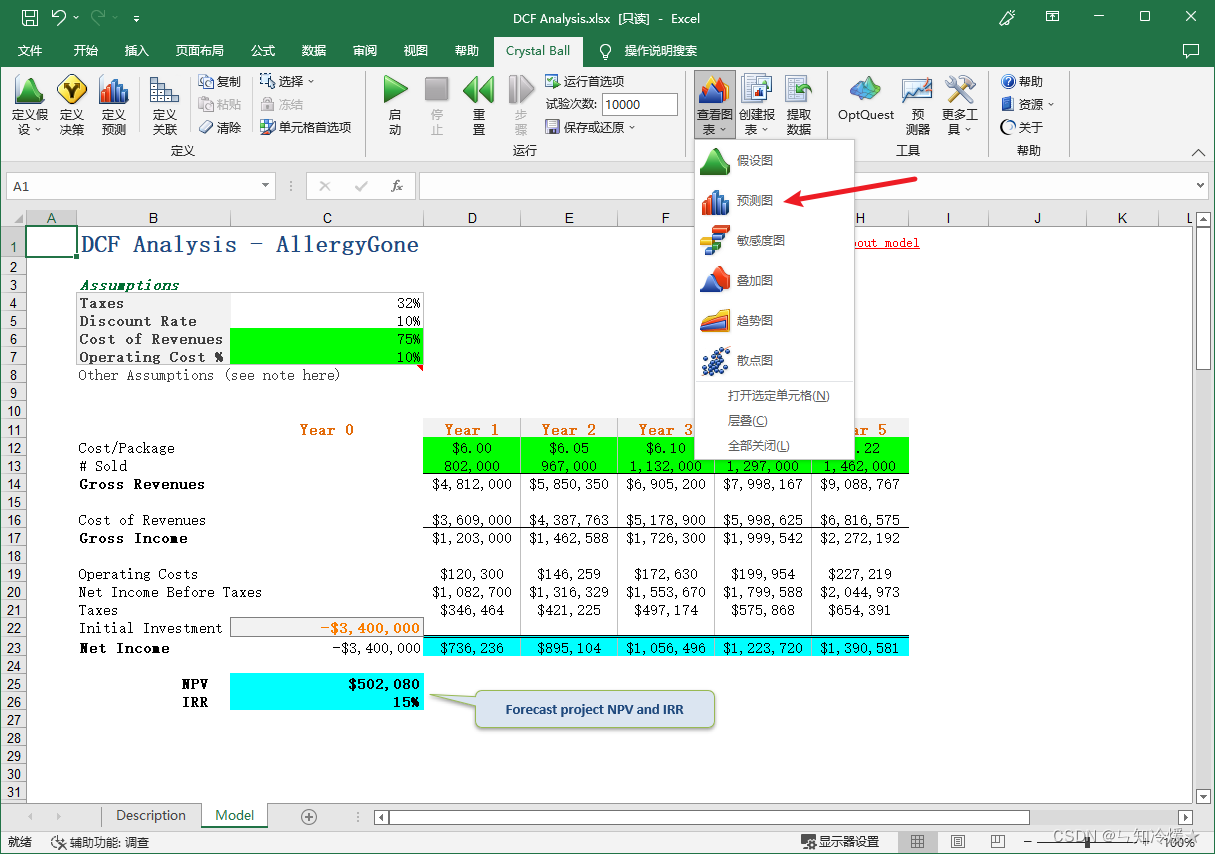1215x854 pixels.
Task: Click the View Charts (查看图表) button
Action: pos(714,105)
